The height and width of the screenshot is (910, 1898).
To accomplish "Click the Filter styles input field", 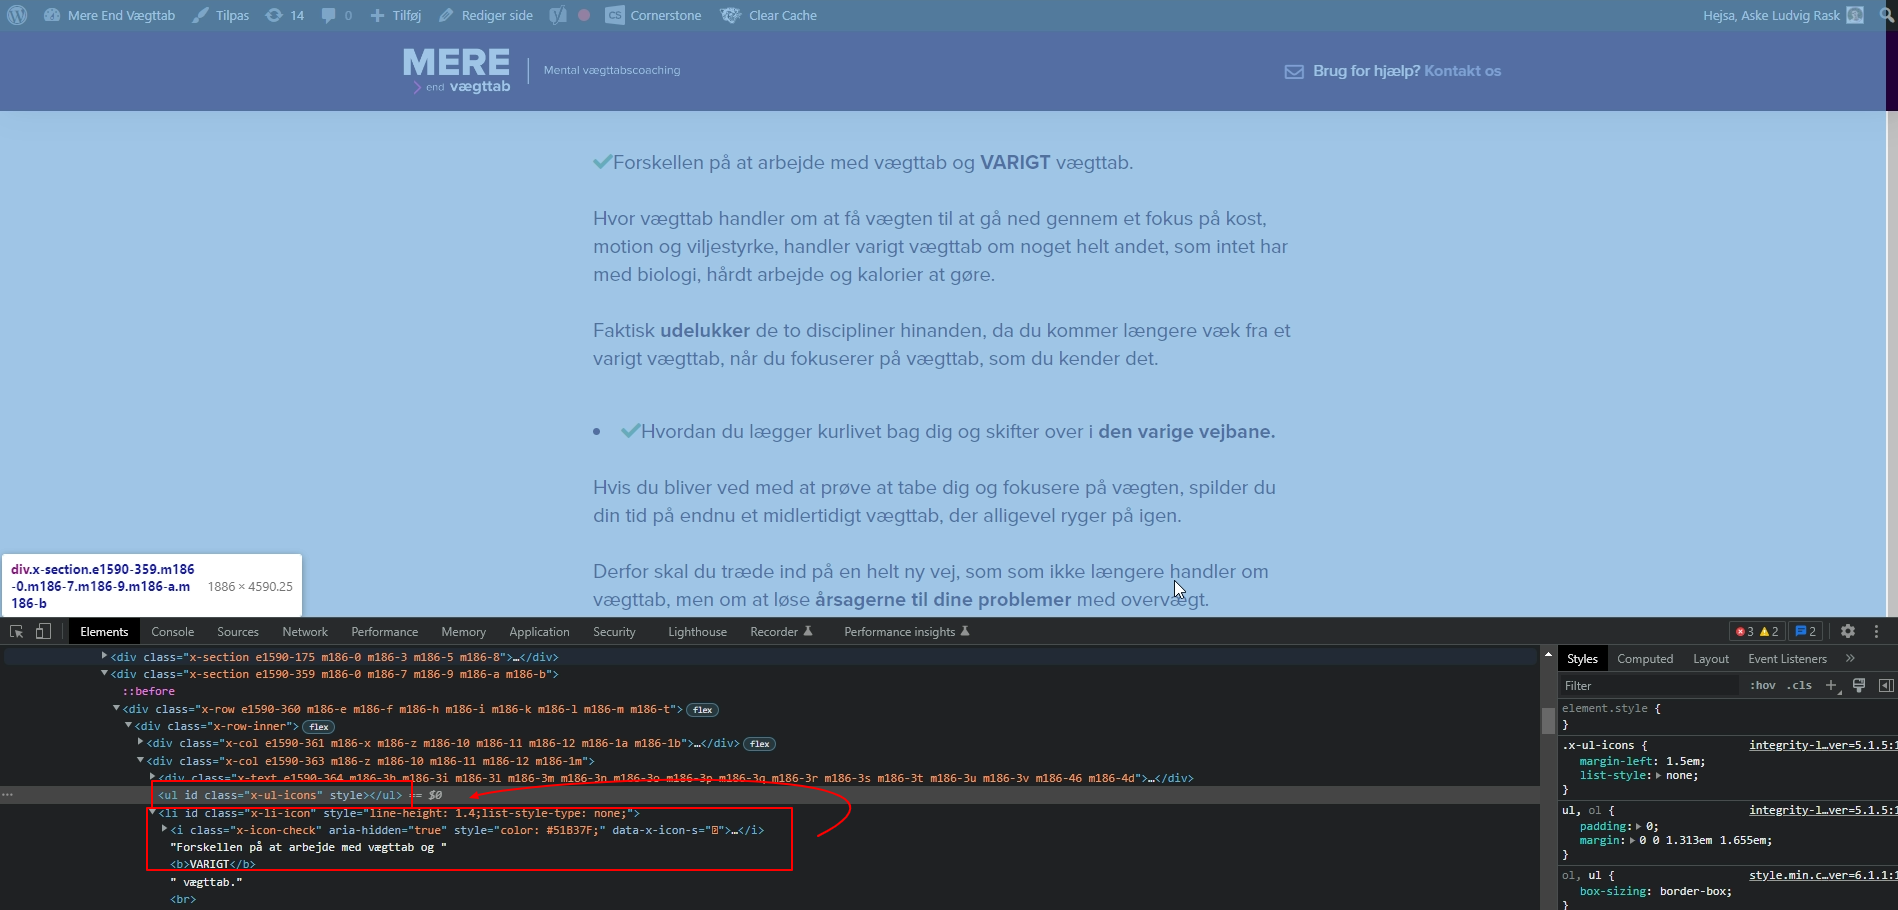I will click(1648, 685).
